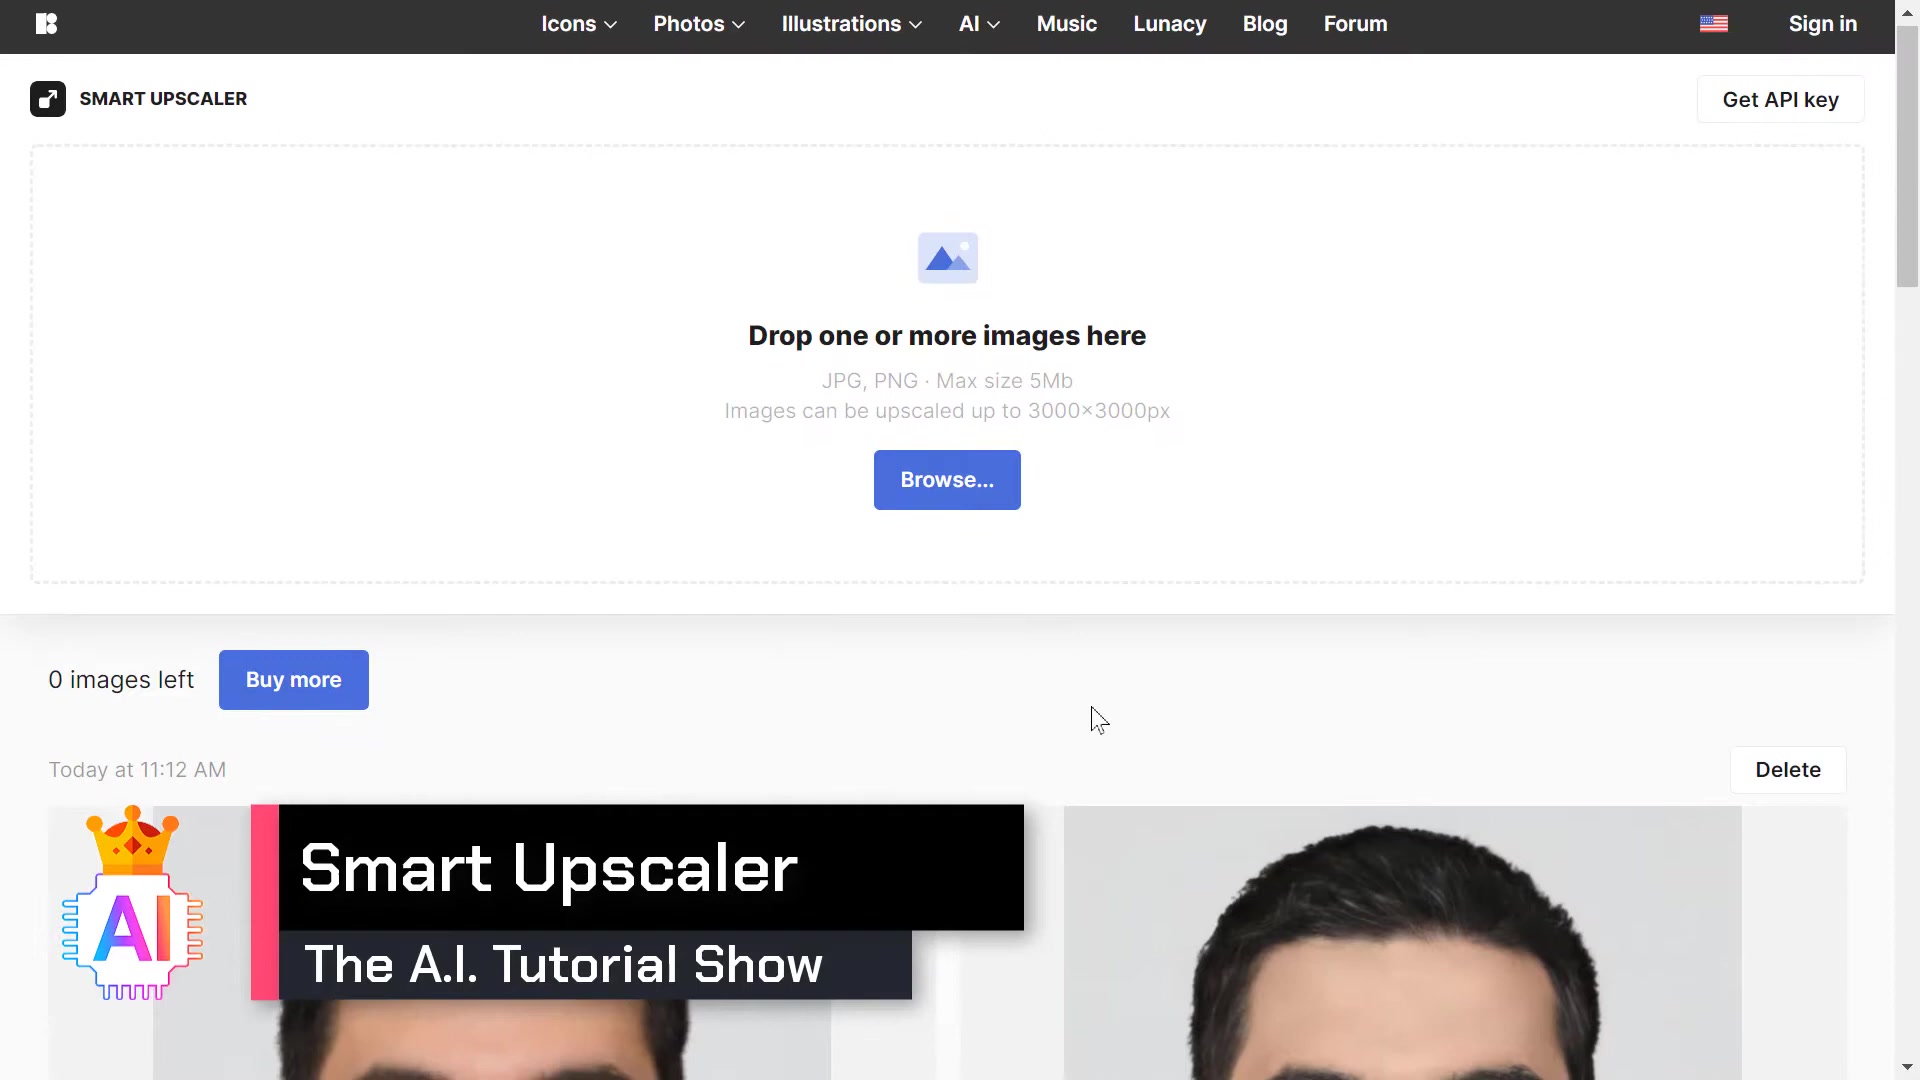The height and width of the screenshot is (1080, 1920).
Task: Click the upscaled portrait thumbnail on the right
Action: [x=1402, y=943]
